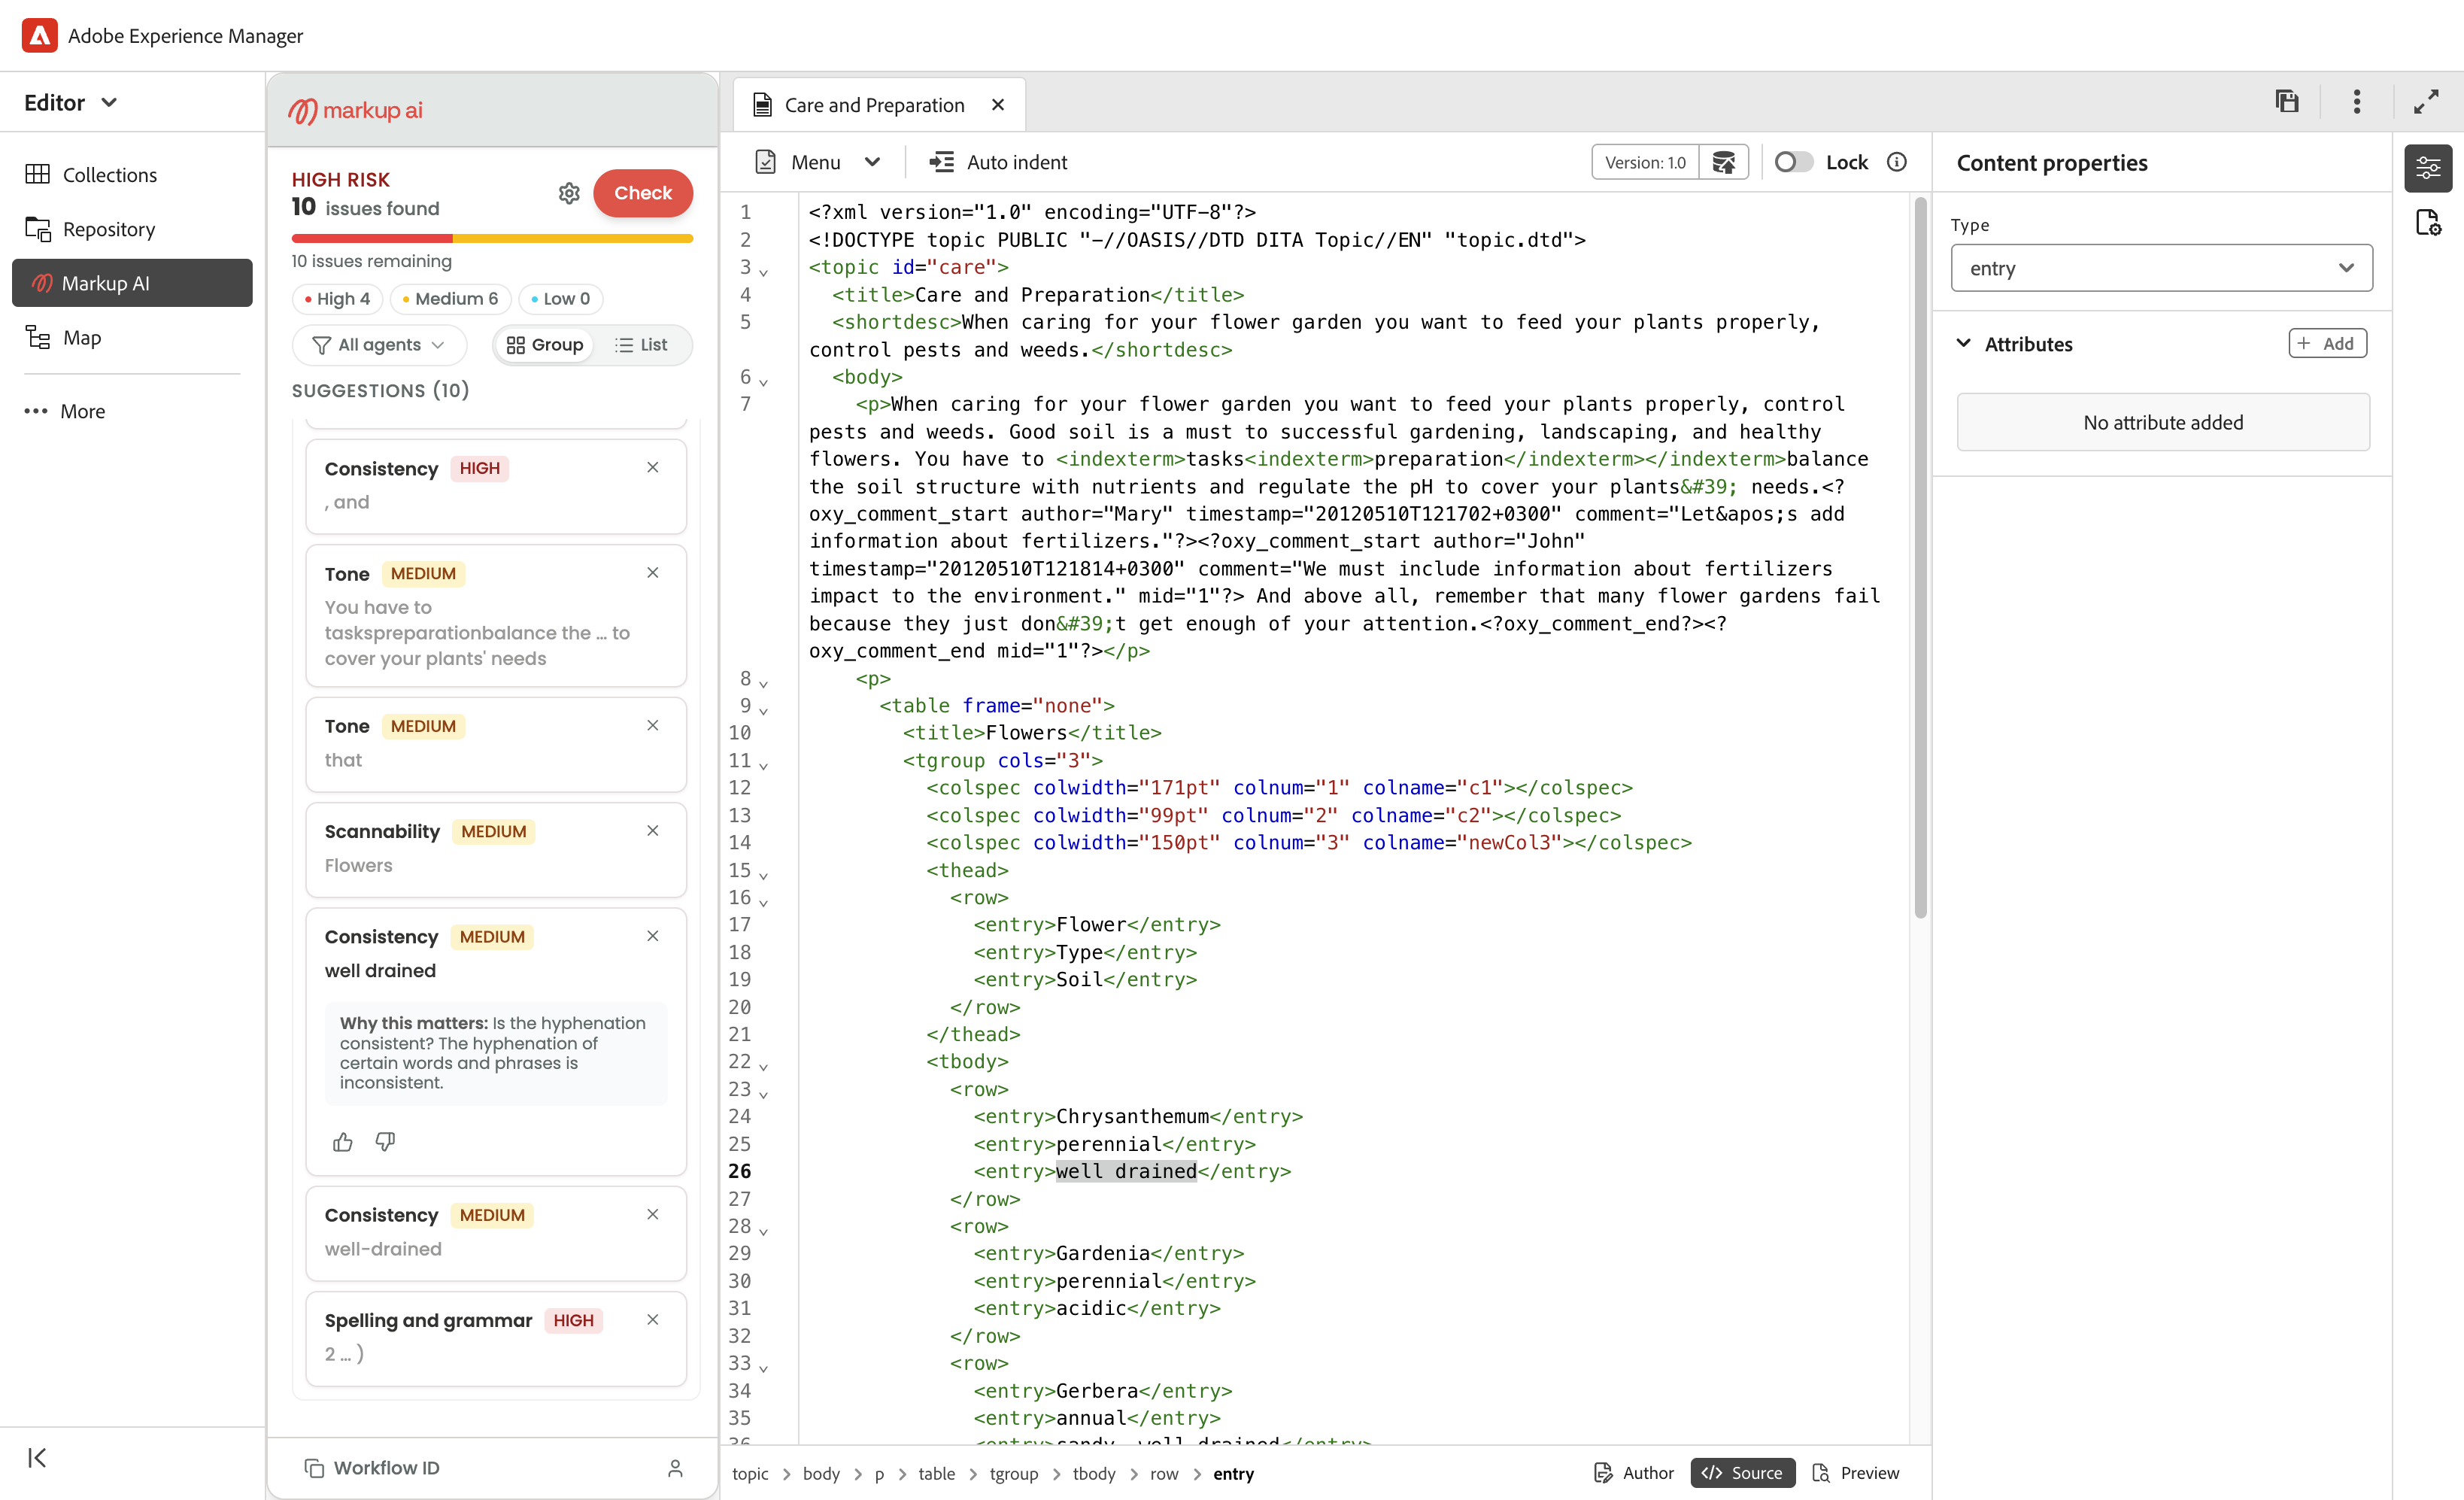Open the file properties icon in right rail
This screenshot has height=1500, width=2464.
point(2428,222)
